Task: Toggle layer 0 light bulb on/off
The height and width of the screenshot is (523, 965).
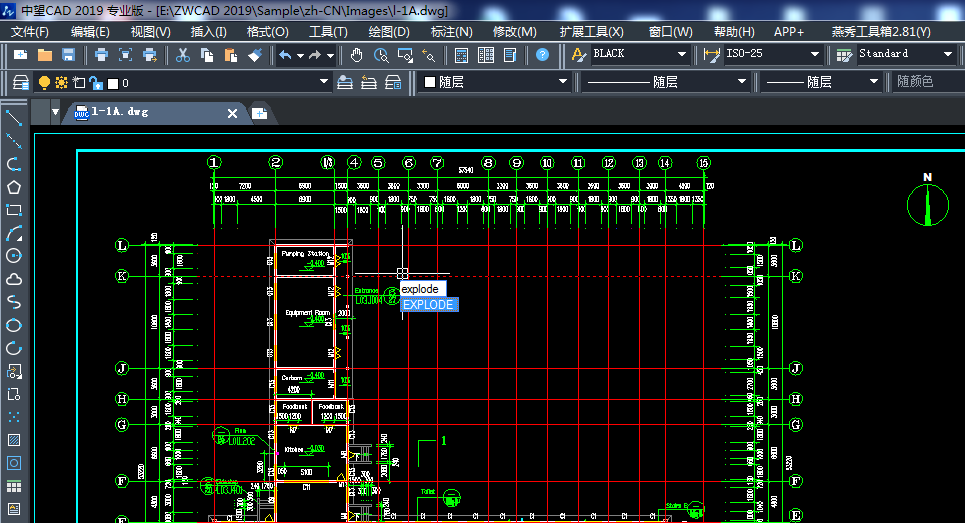Action: (x=44, y=83)
